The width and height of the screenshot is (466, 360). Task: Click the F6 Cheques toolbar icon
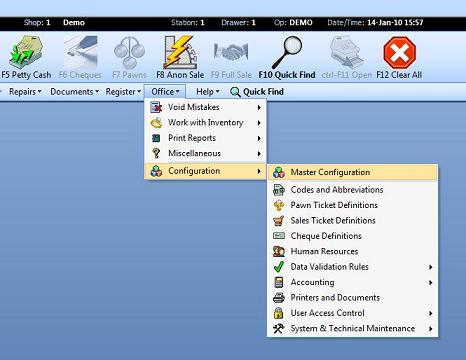pyautogui.click(x=80, y=52)
